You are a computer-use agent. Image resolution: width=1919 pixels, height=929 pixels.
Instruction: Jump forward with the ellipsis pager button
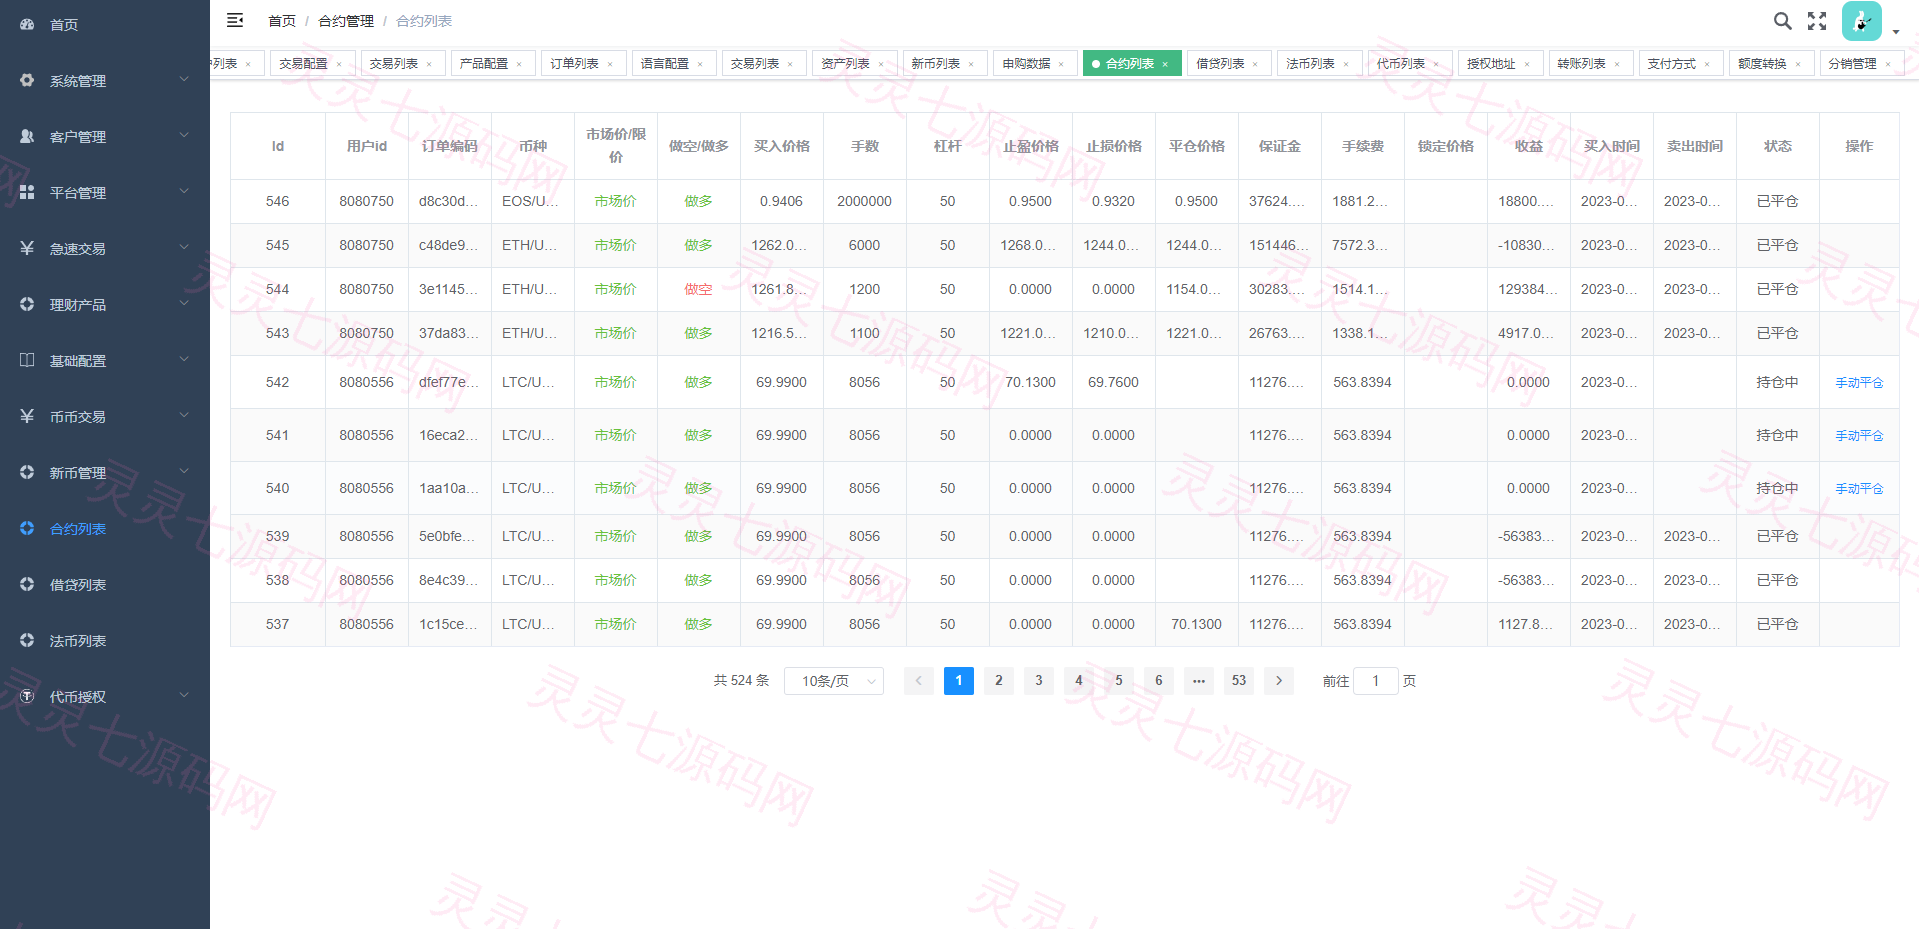click(1199, 681)
